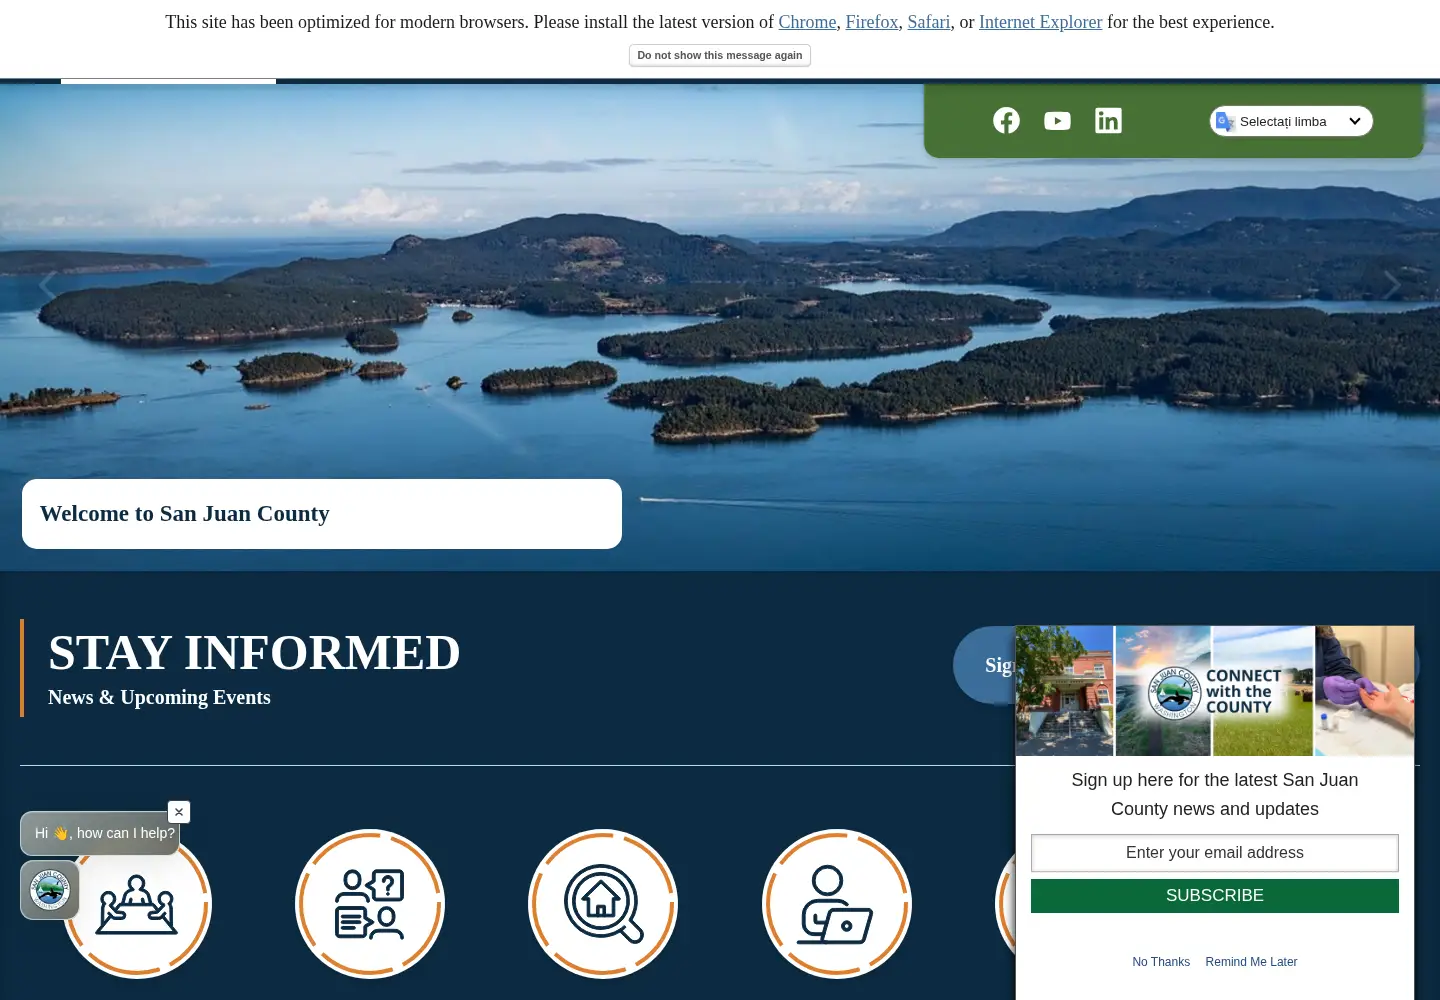The height and width of the screenshot is (1000, 1440).
Task: Click the Hi, how can I help? bubble
Action: tap(100, 833)
